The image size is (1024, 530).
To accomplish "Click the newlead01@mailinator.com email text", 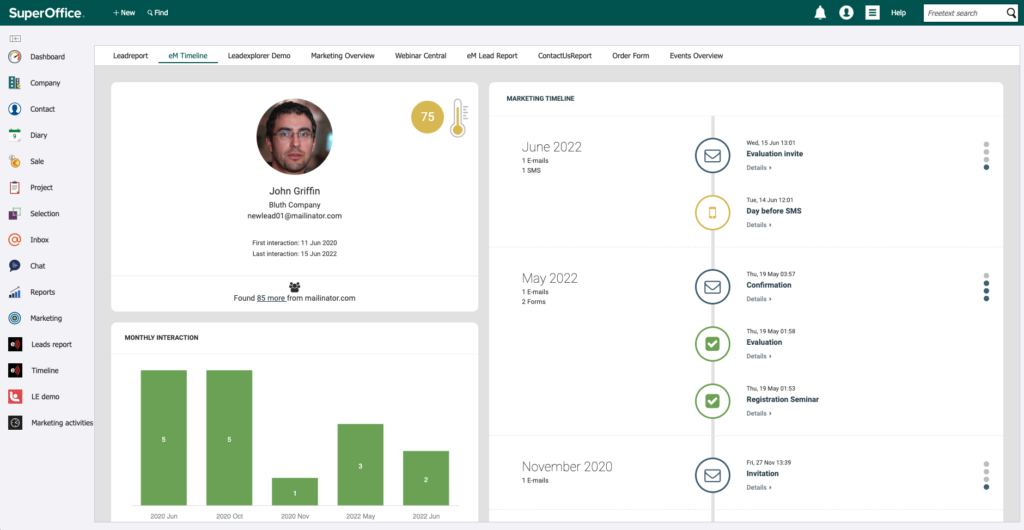I will (x=295, y=215).
